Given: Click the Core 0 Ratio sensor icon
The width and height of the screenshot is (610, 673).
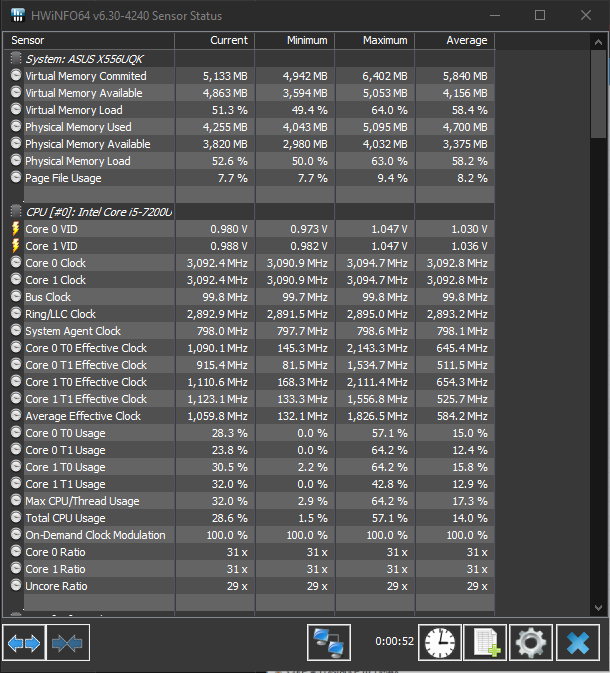Looking at the screenshot, I should coord(16,552).
